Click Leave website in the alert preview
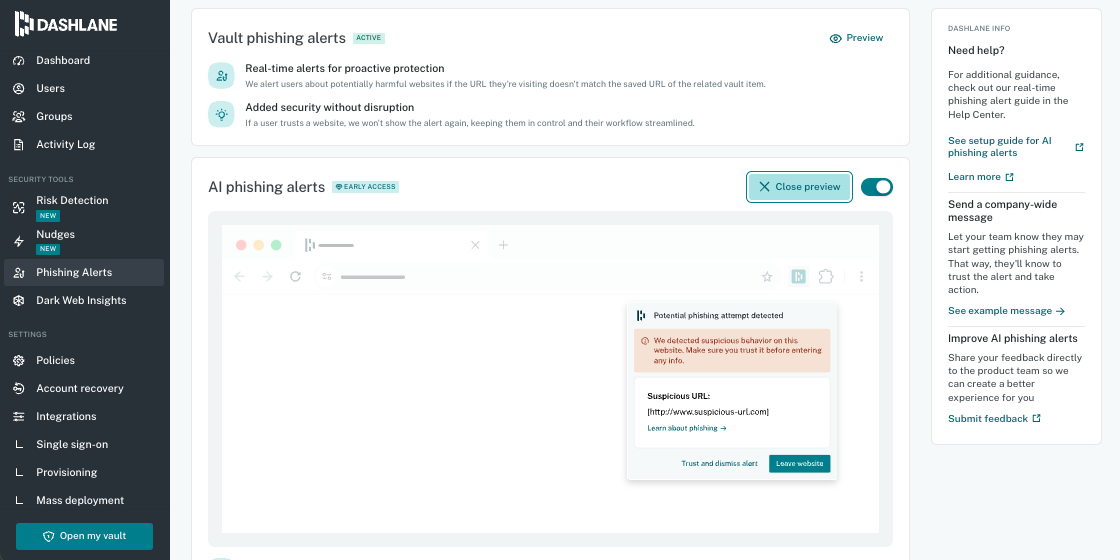Screen dimensions: 1120x560 tap(799, 464)
